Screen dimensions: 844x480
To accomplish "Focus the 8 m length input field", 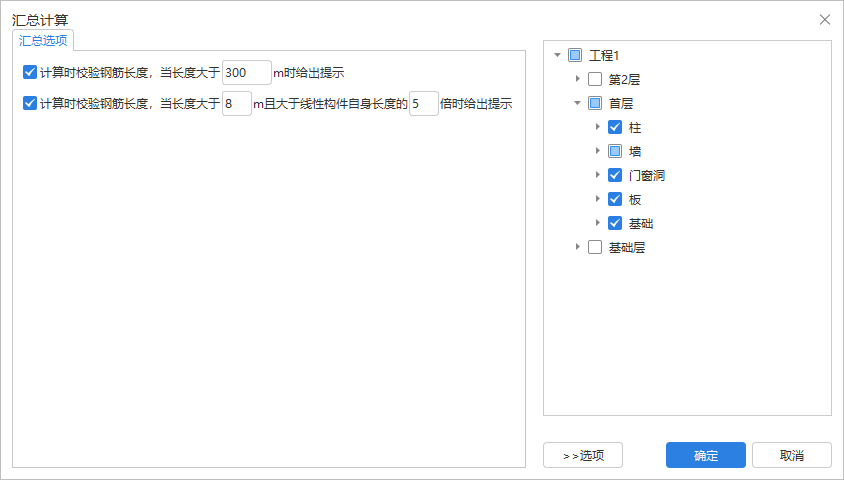I will (237, 103).
